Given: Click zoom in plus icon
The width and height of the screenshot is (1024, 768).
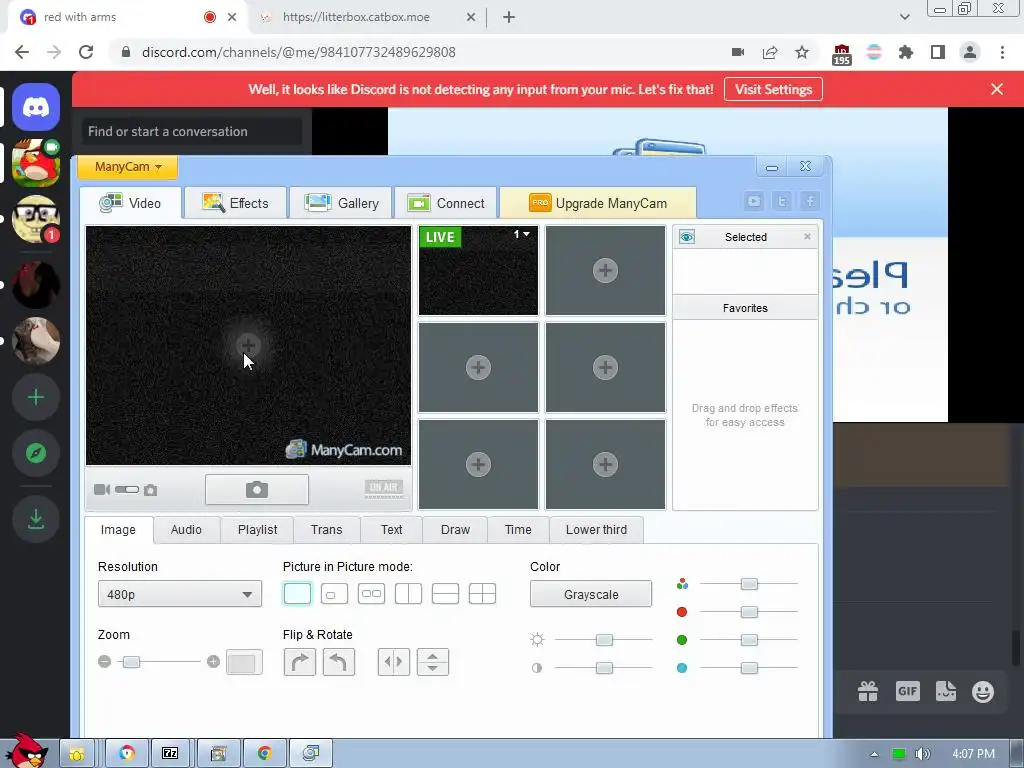Looking at the screenshot, I should (x=213, y=662).
